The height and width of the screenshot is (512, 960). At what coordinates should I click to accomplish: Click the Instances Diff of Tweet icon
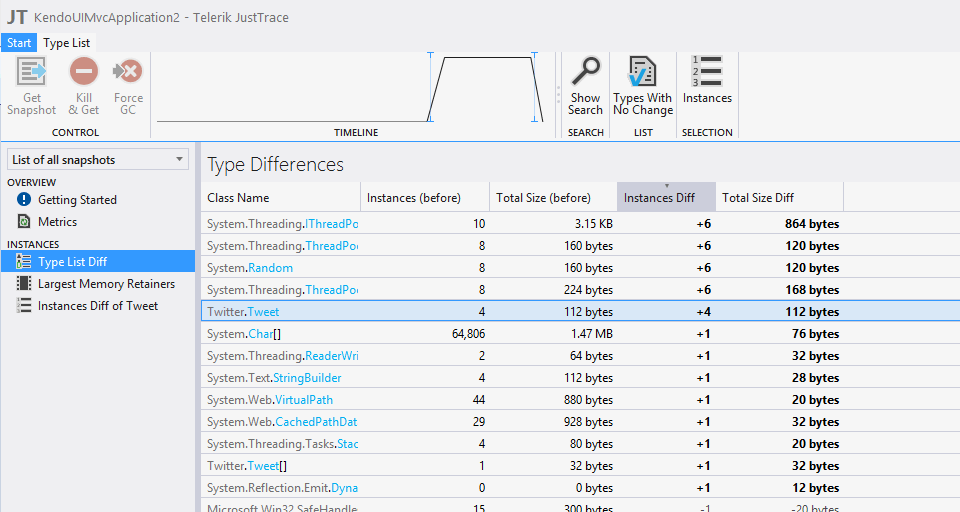(24, 306)
